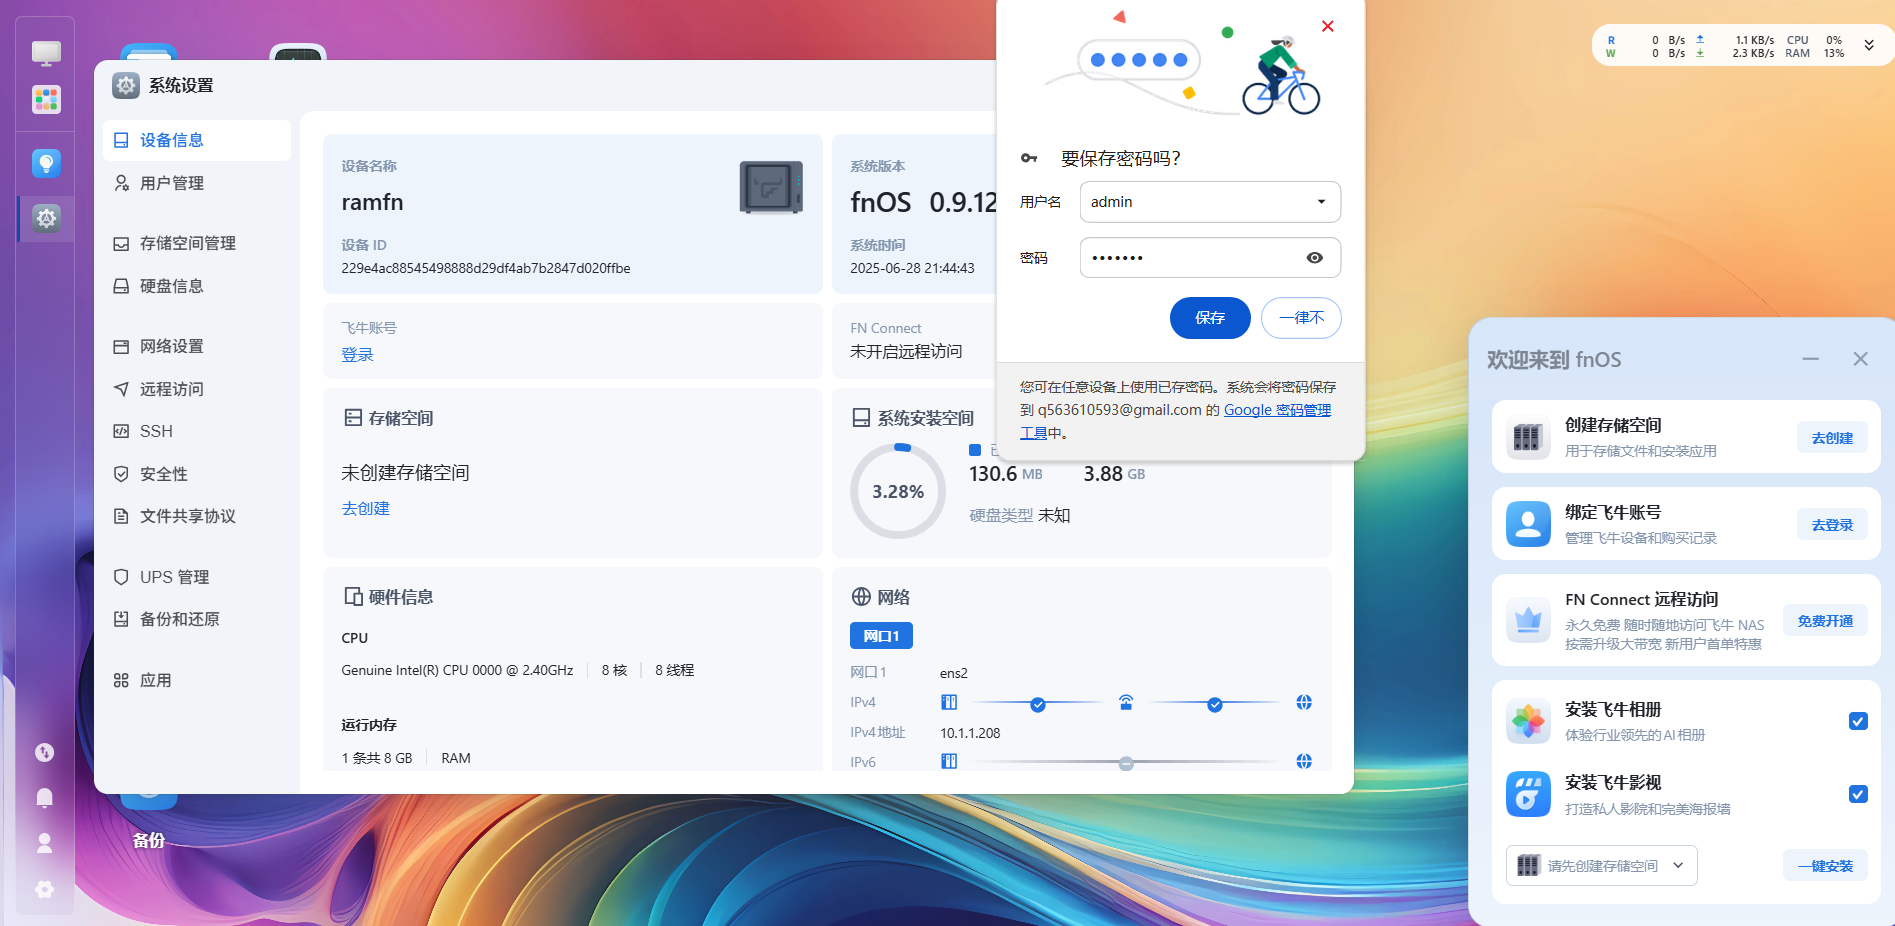Click 去创建 link under 未创建存储空间
Viewport: 1895px width, 926px height.
point(365,509)
